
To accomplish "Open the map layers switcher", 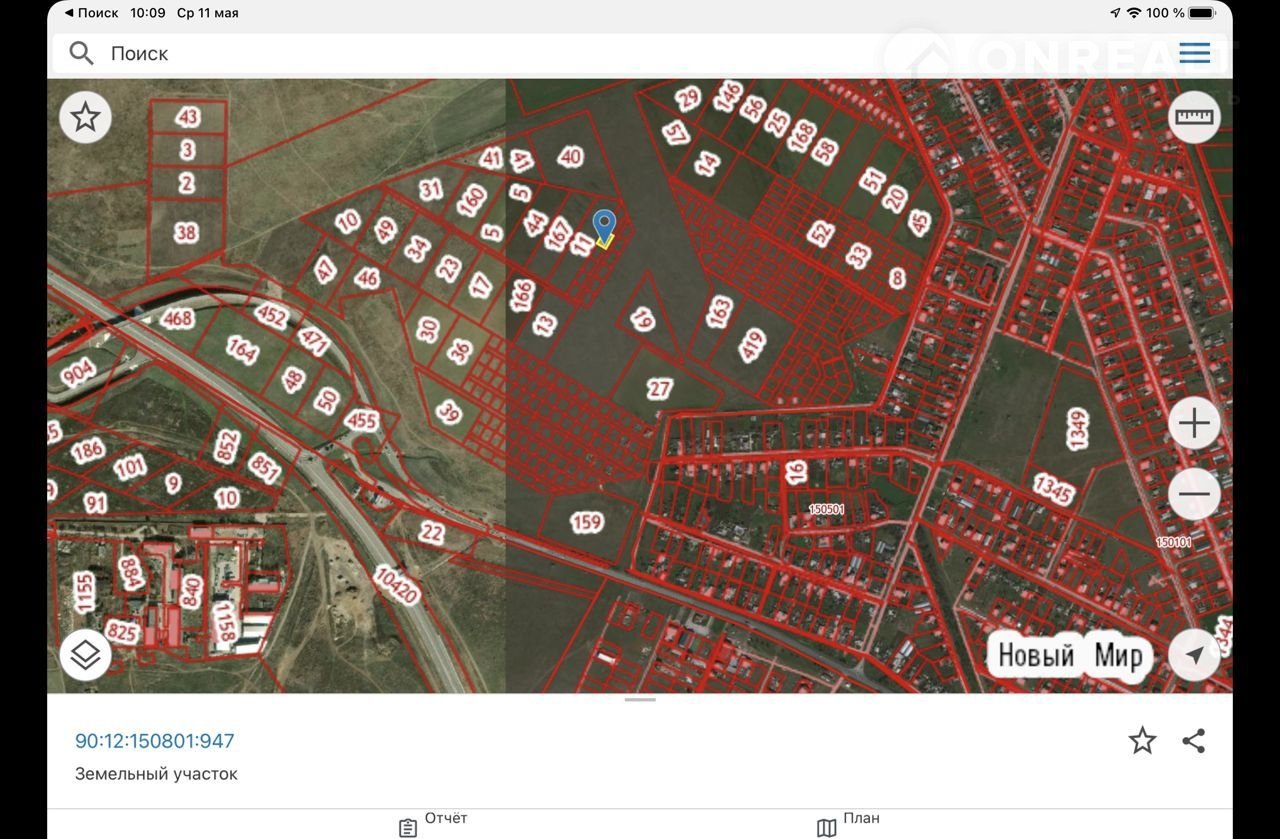I will coord(86,655).
